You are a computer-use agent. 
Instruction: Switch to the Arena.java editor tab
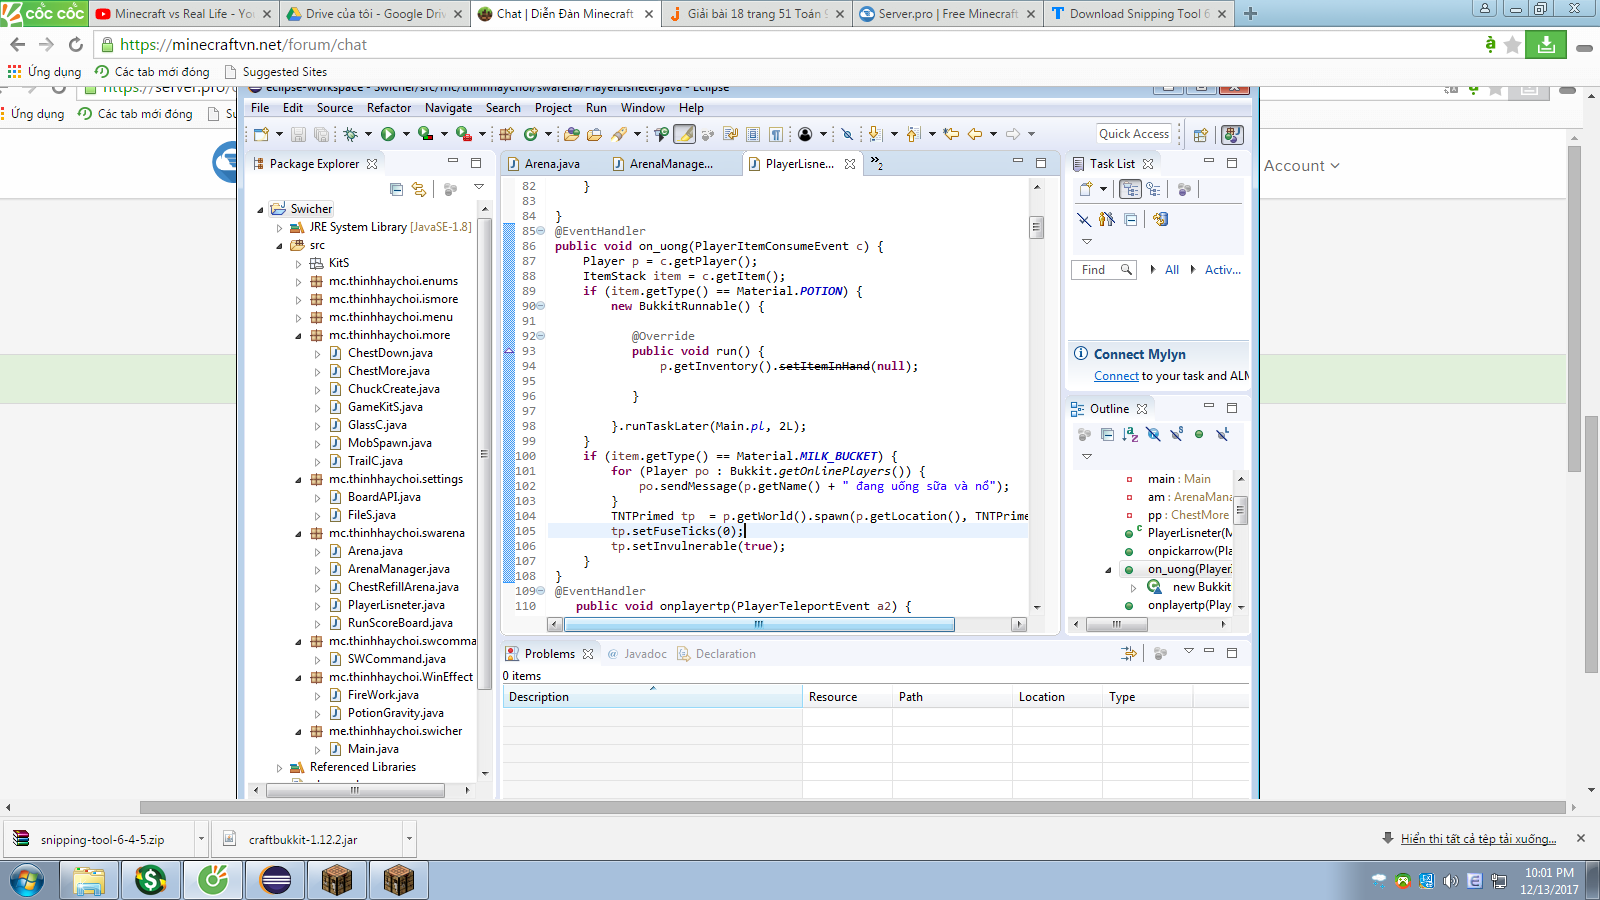[551, 164]
